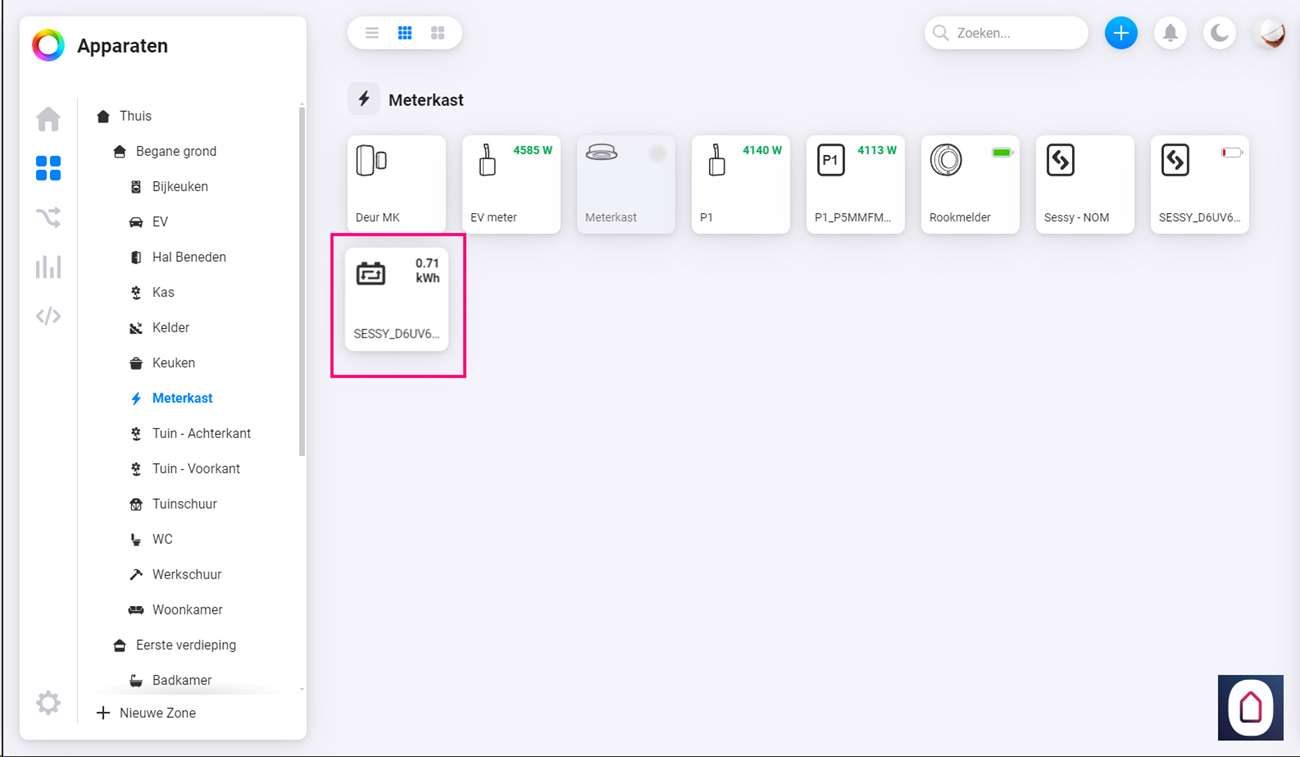Open the SESSY_D6UV6 tile showing 0.71 kWh

[397, 300]
